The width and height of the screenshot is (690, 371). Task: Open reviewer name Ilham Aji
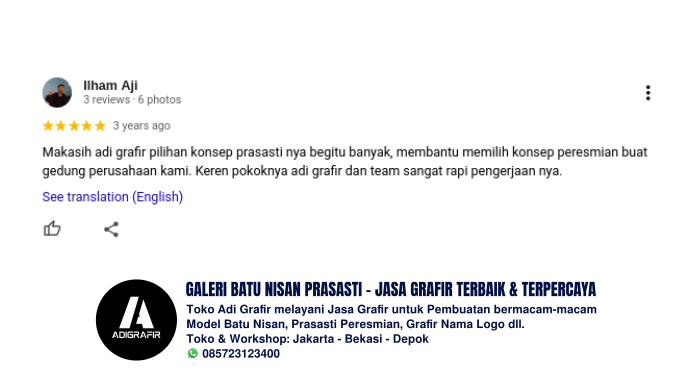(110, 85)
